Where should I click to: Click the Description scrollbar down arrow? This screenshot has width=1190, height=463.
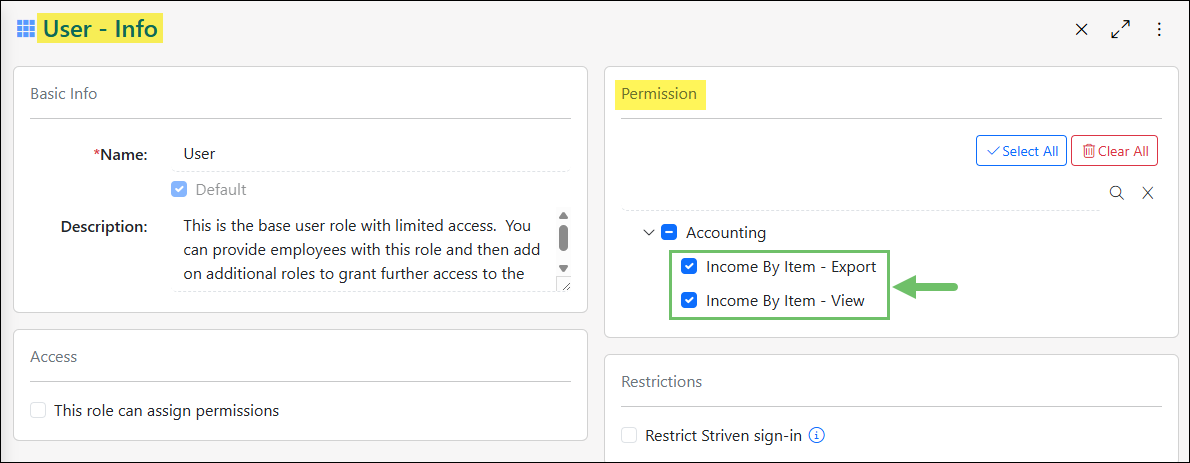click(x=563, y=268)
